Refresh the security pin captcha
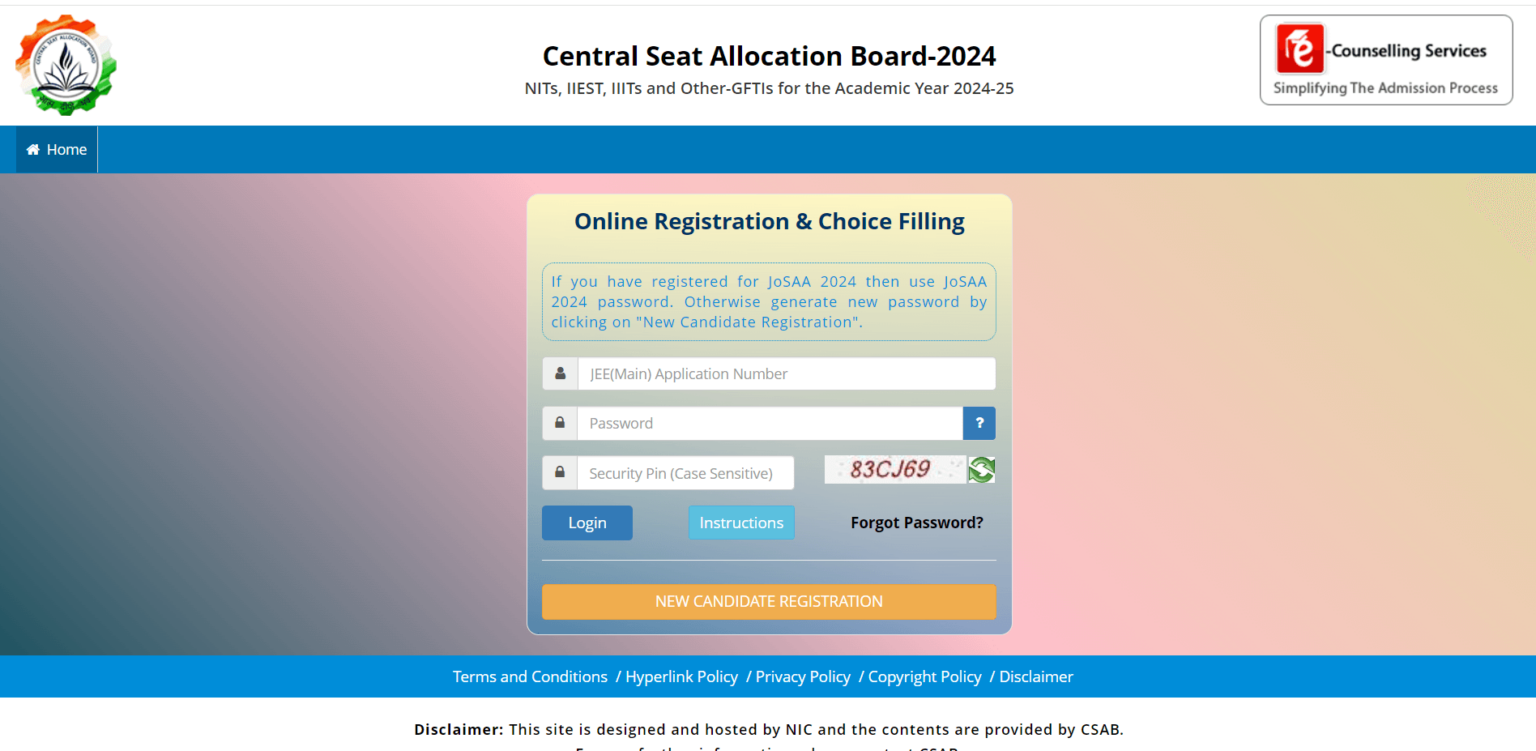The width and height of the screenshot is (1536, 751). coord(981,469)
